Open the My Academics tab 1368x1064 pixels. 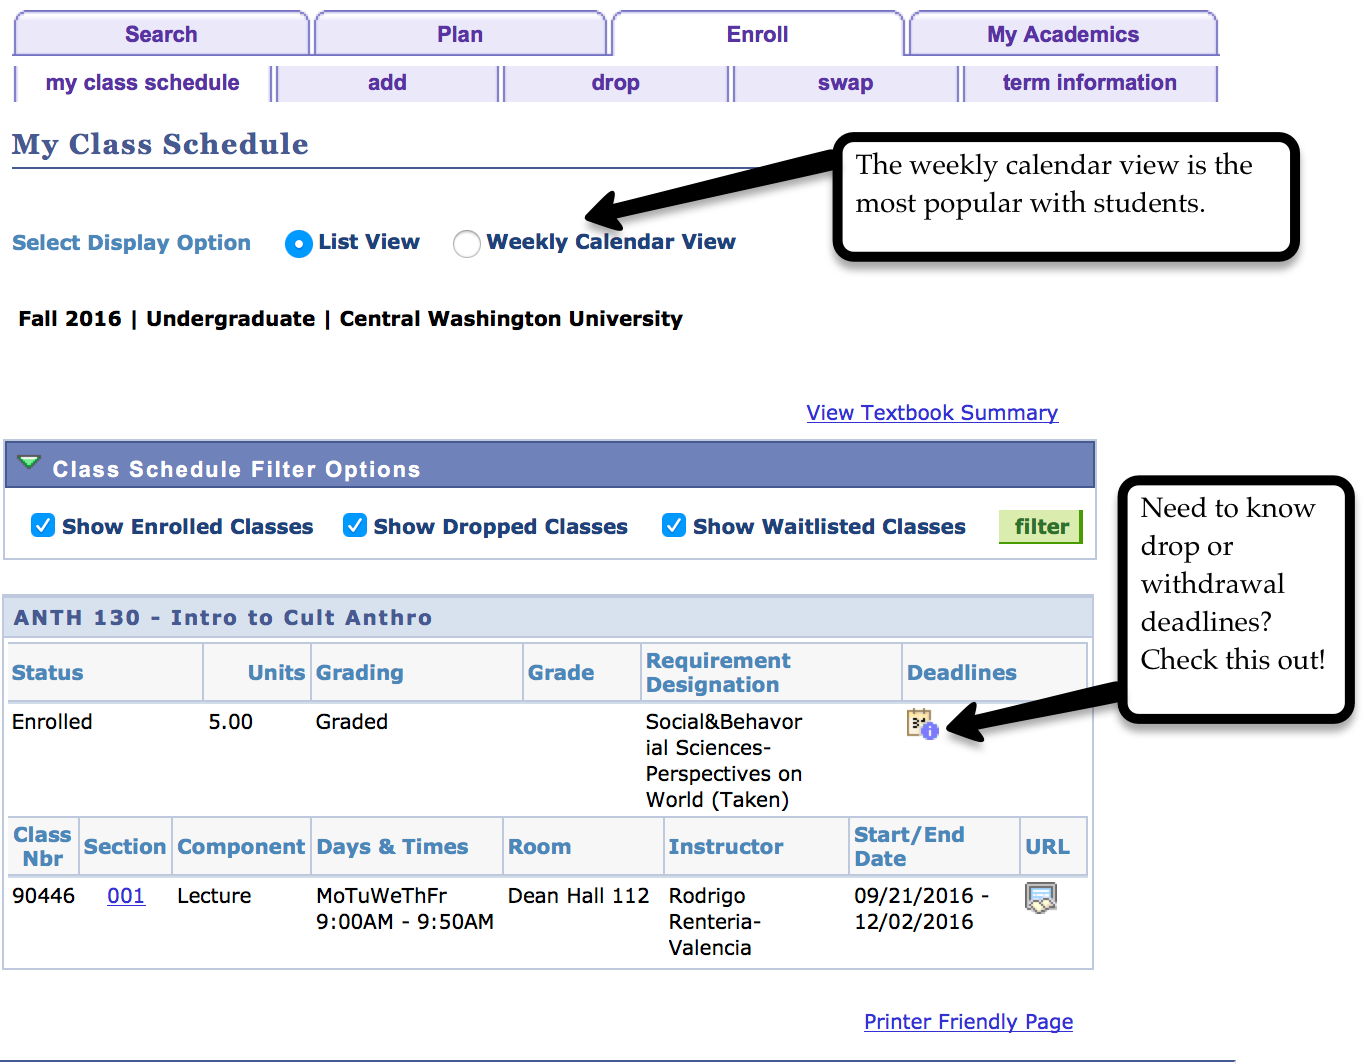click(x=1063, y=34)
